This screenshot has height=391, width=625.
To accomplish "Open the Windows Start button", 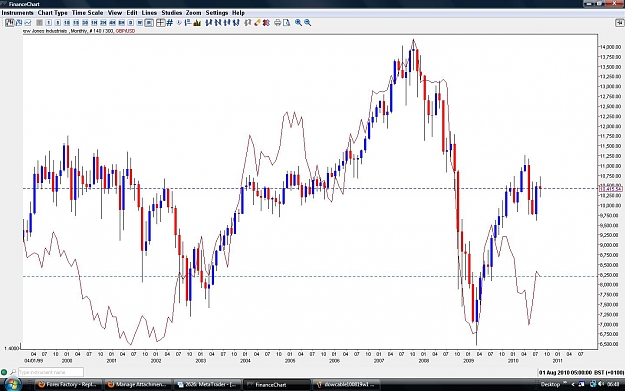I will point(13,385).
